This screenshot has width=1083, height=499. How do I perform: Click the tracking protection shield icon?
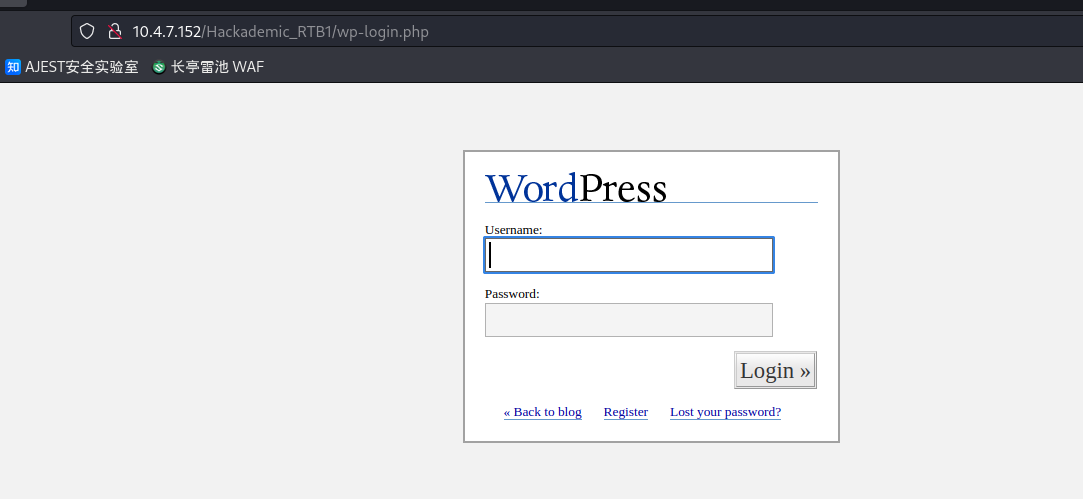click(86, 31)
